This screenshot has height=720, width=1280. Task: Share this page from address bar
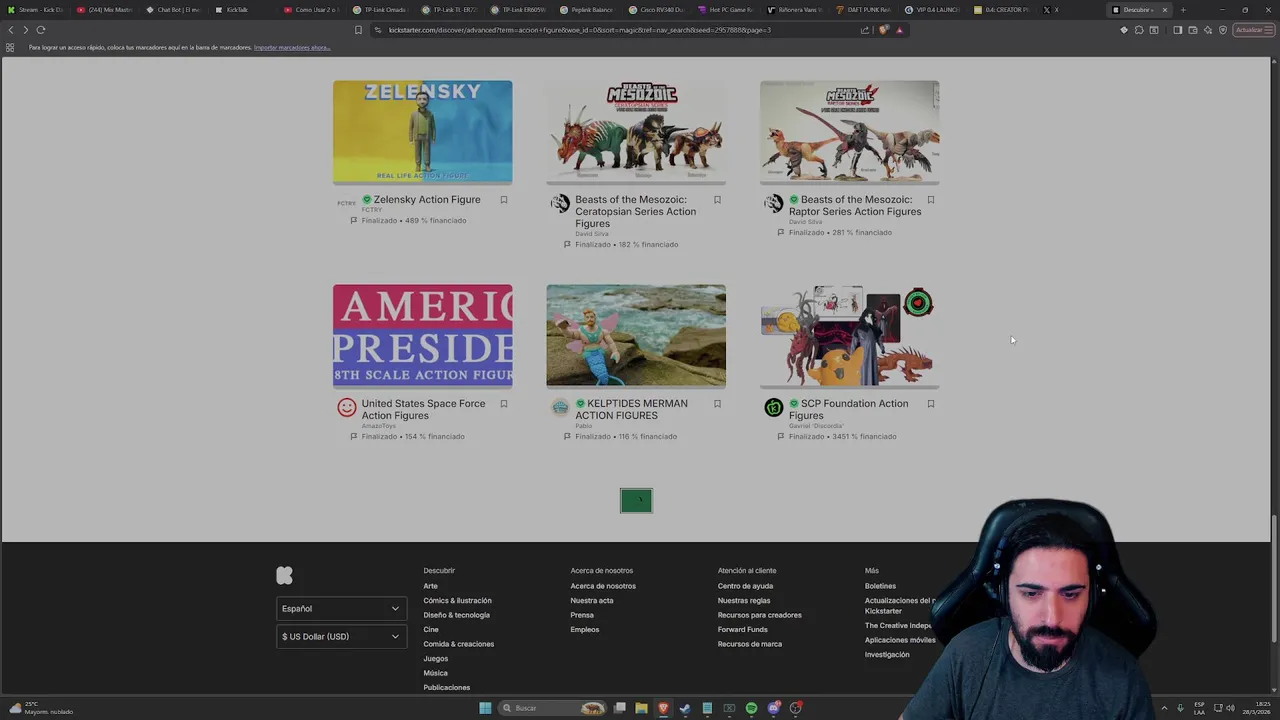tap(865, 30)
